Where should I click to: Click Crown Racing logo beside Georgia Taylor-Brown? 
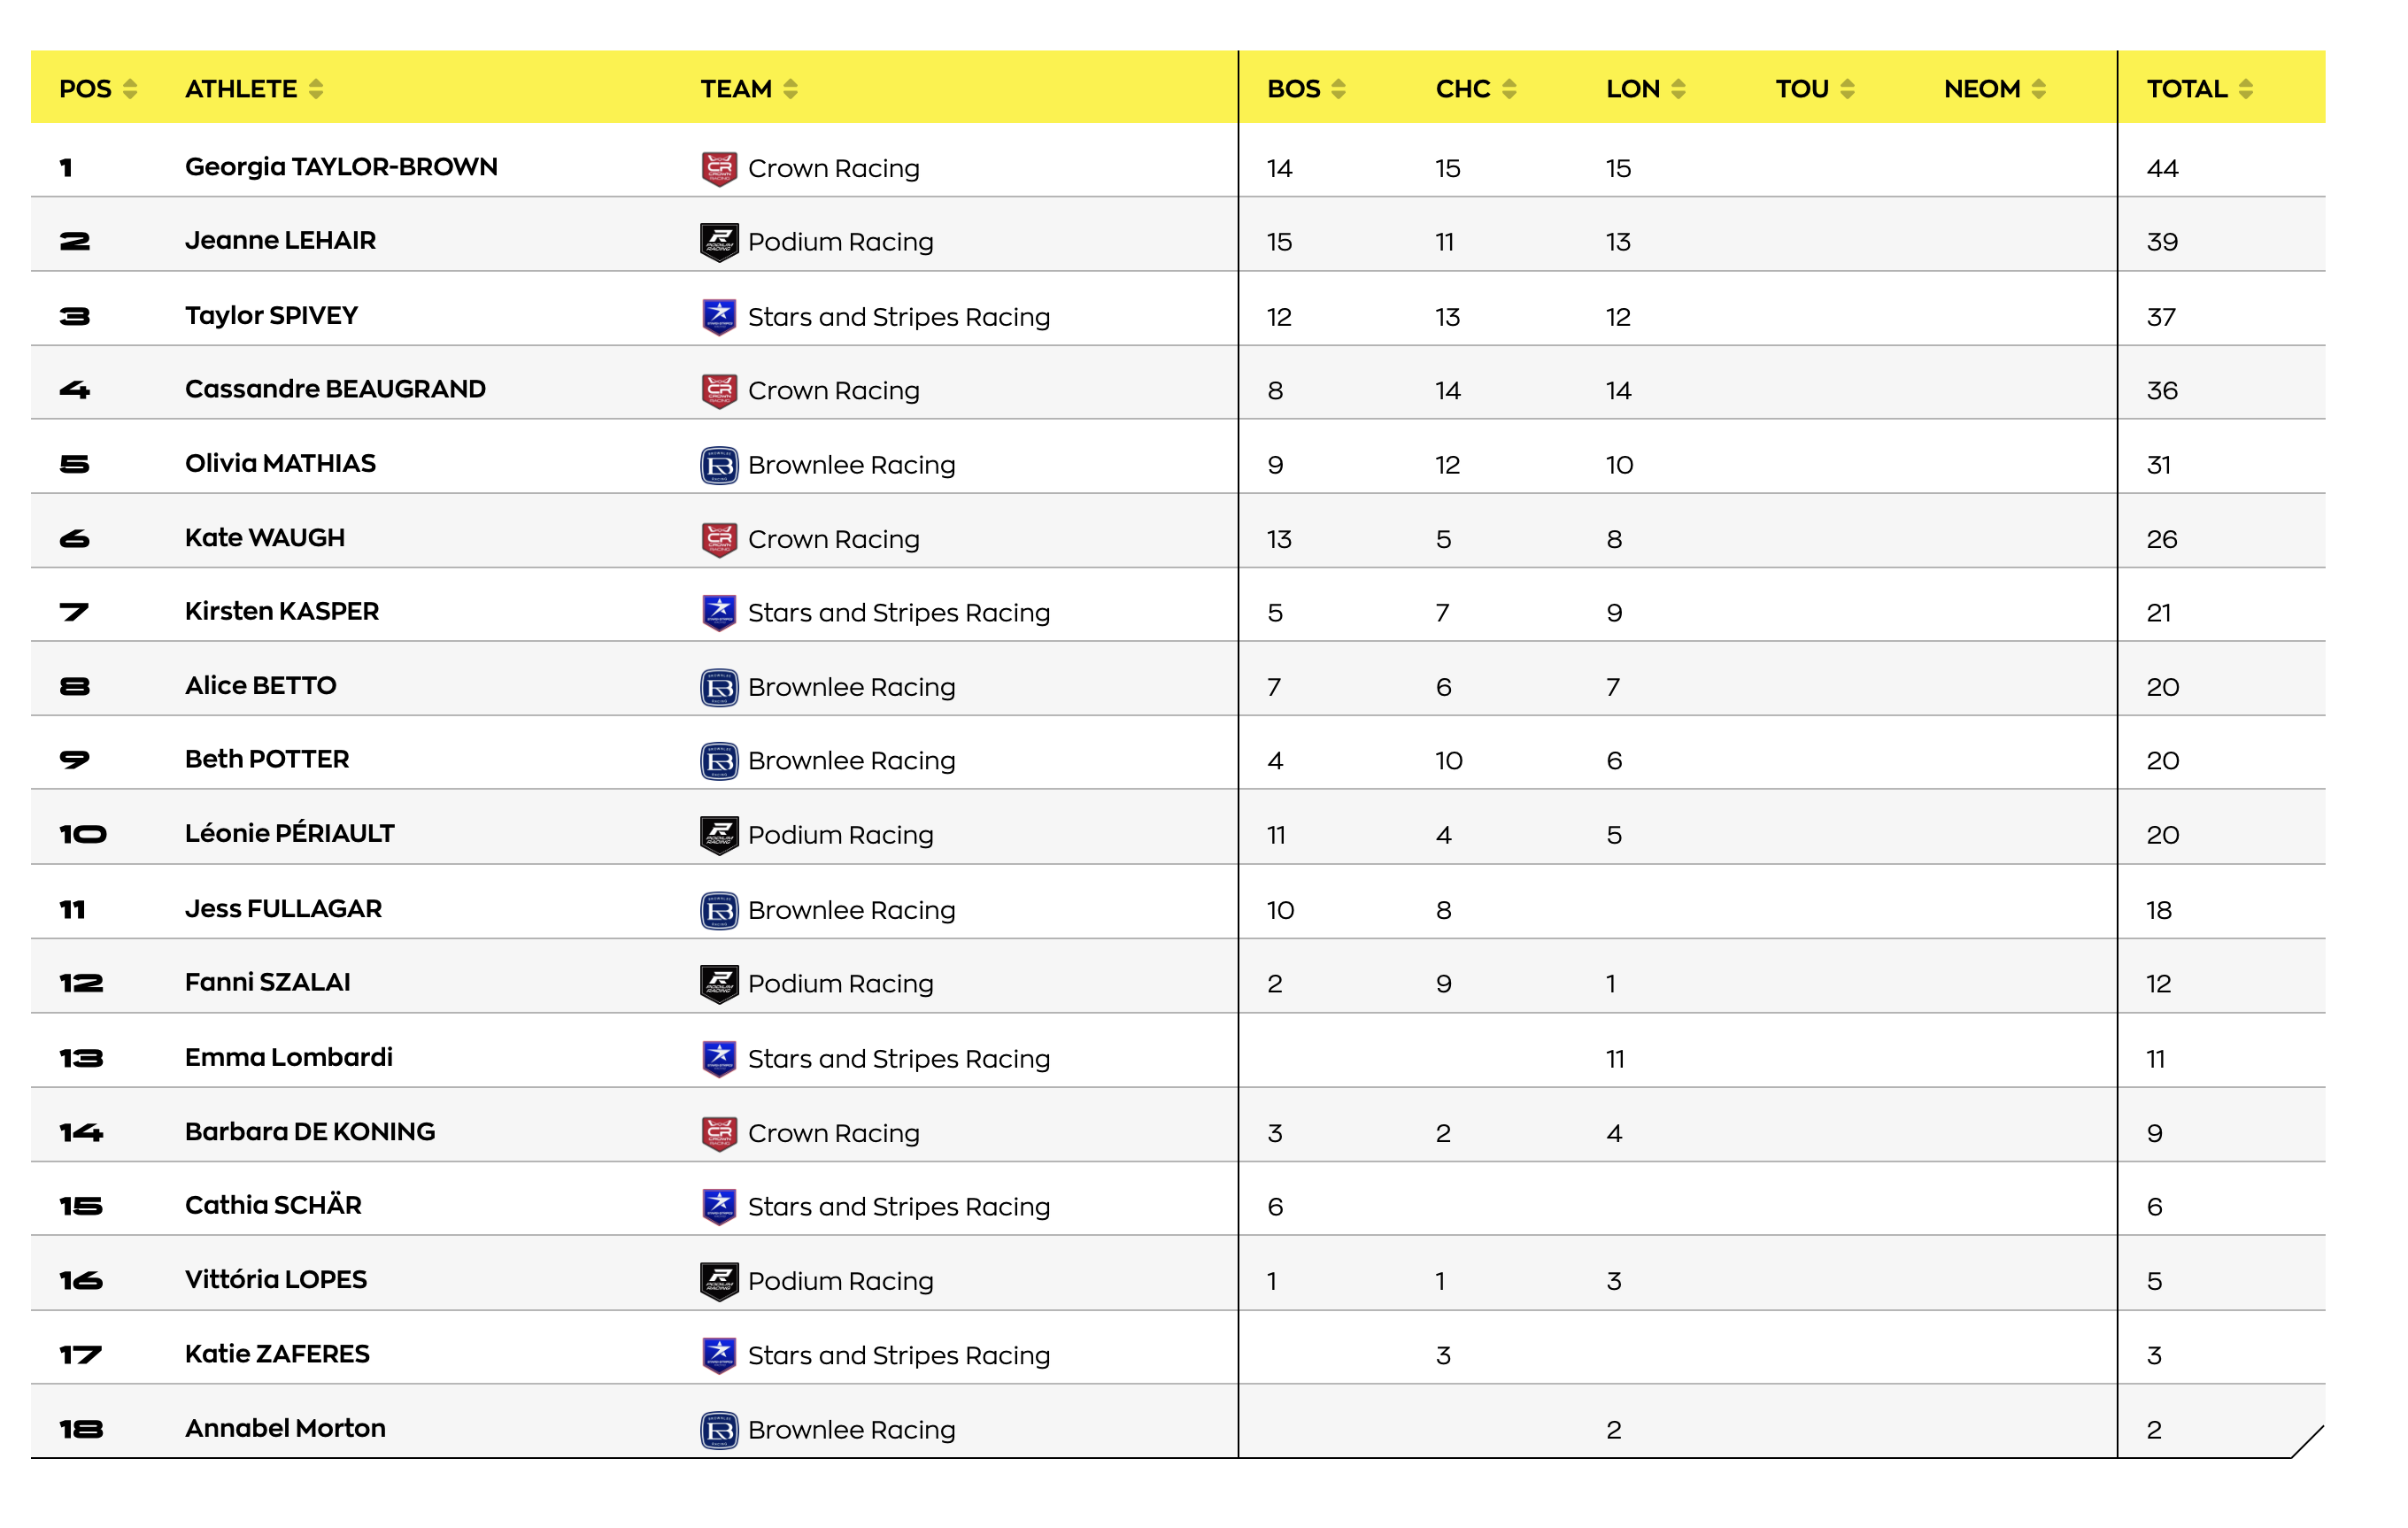[719, 169]
